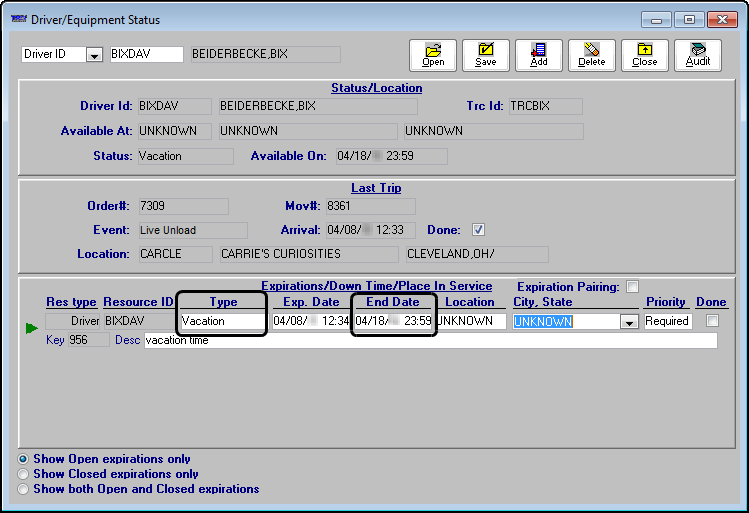Uncheck the Last Trip Done checkbox
The height and width of the screenshot is (513, 749).
point(478,229)
